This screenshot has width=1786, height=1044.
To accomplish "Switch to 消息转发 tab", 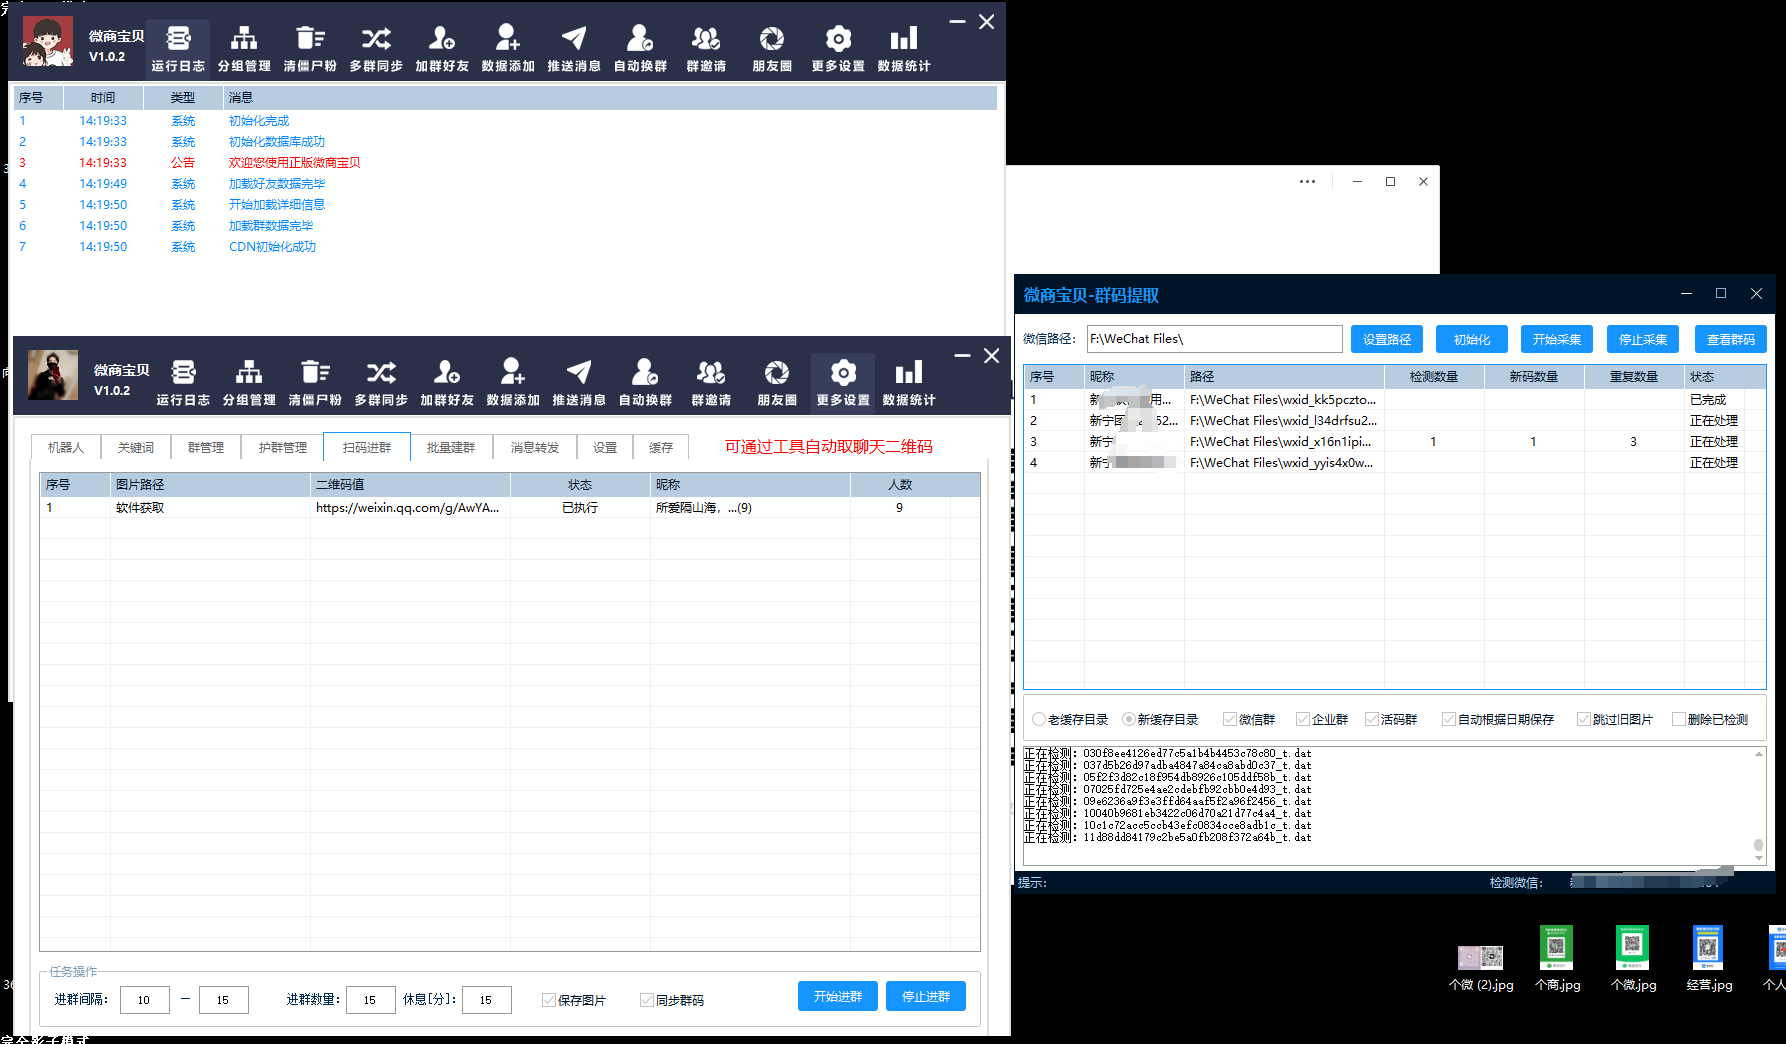I will pyautogui.click(x=535, y=447).
